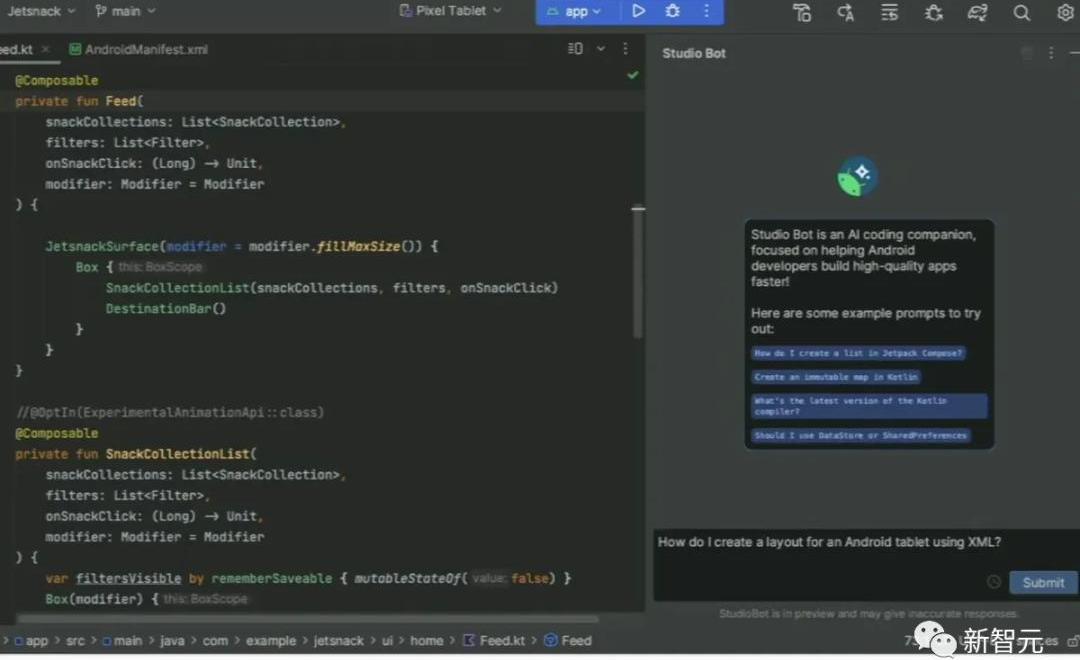Open more run actions three-dot menu
Screen dimensions: 1080x660
(x=706, y=11)
